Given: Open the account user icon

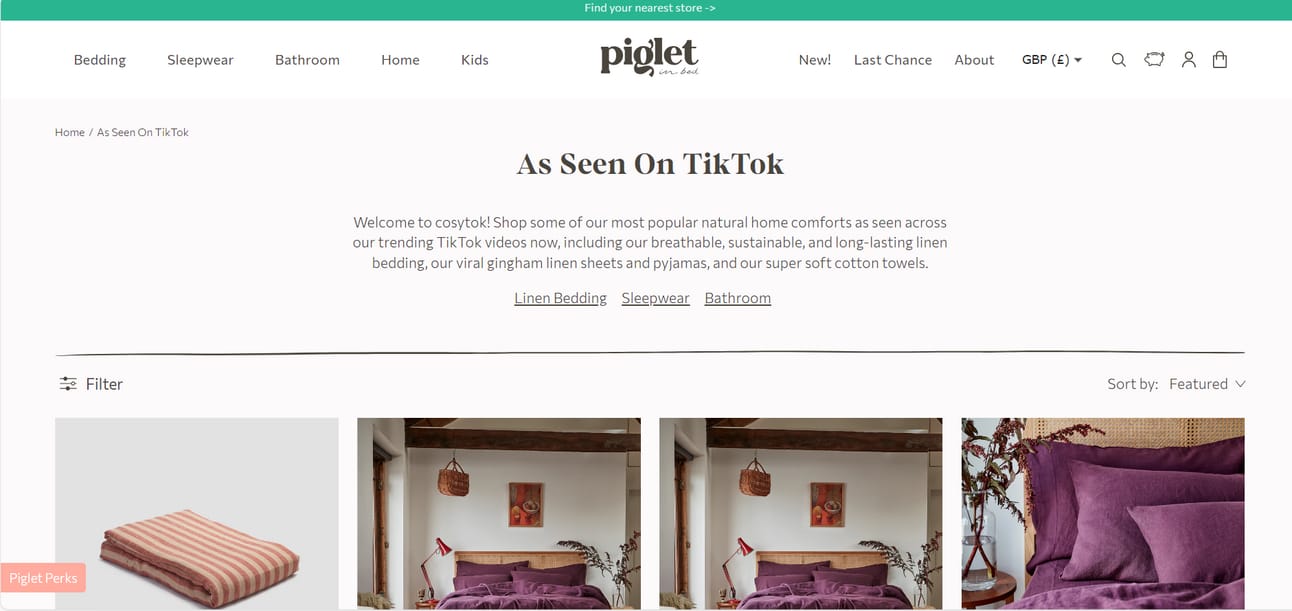Looking at the screenshot, I should tap(1188, 60).
